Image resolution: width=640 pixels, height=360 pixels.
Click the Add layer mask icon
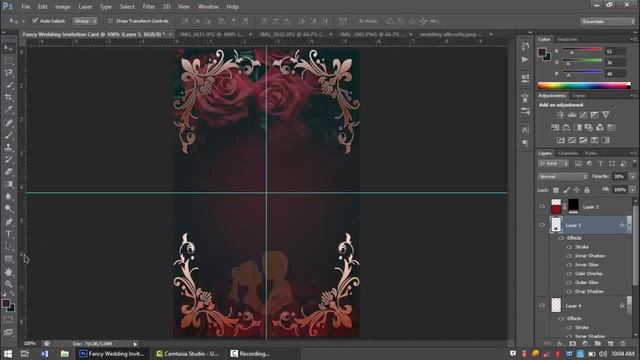(x=573, y=344)
